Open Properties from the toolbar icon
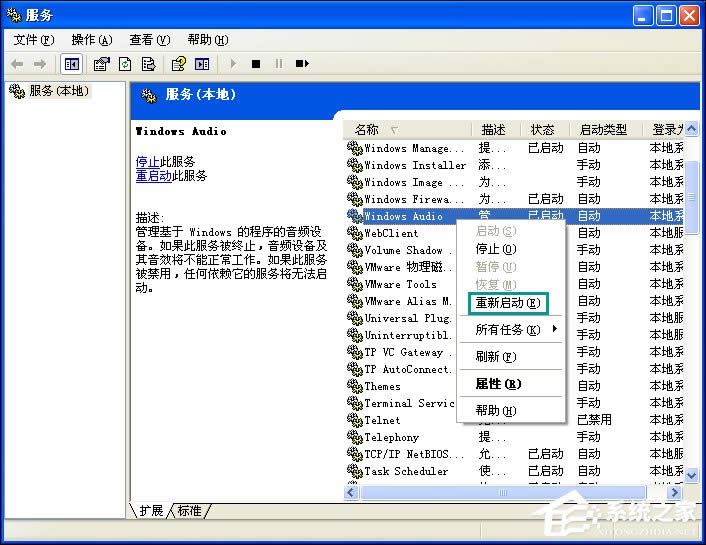 [101, 64]
